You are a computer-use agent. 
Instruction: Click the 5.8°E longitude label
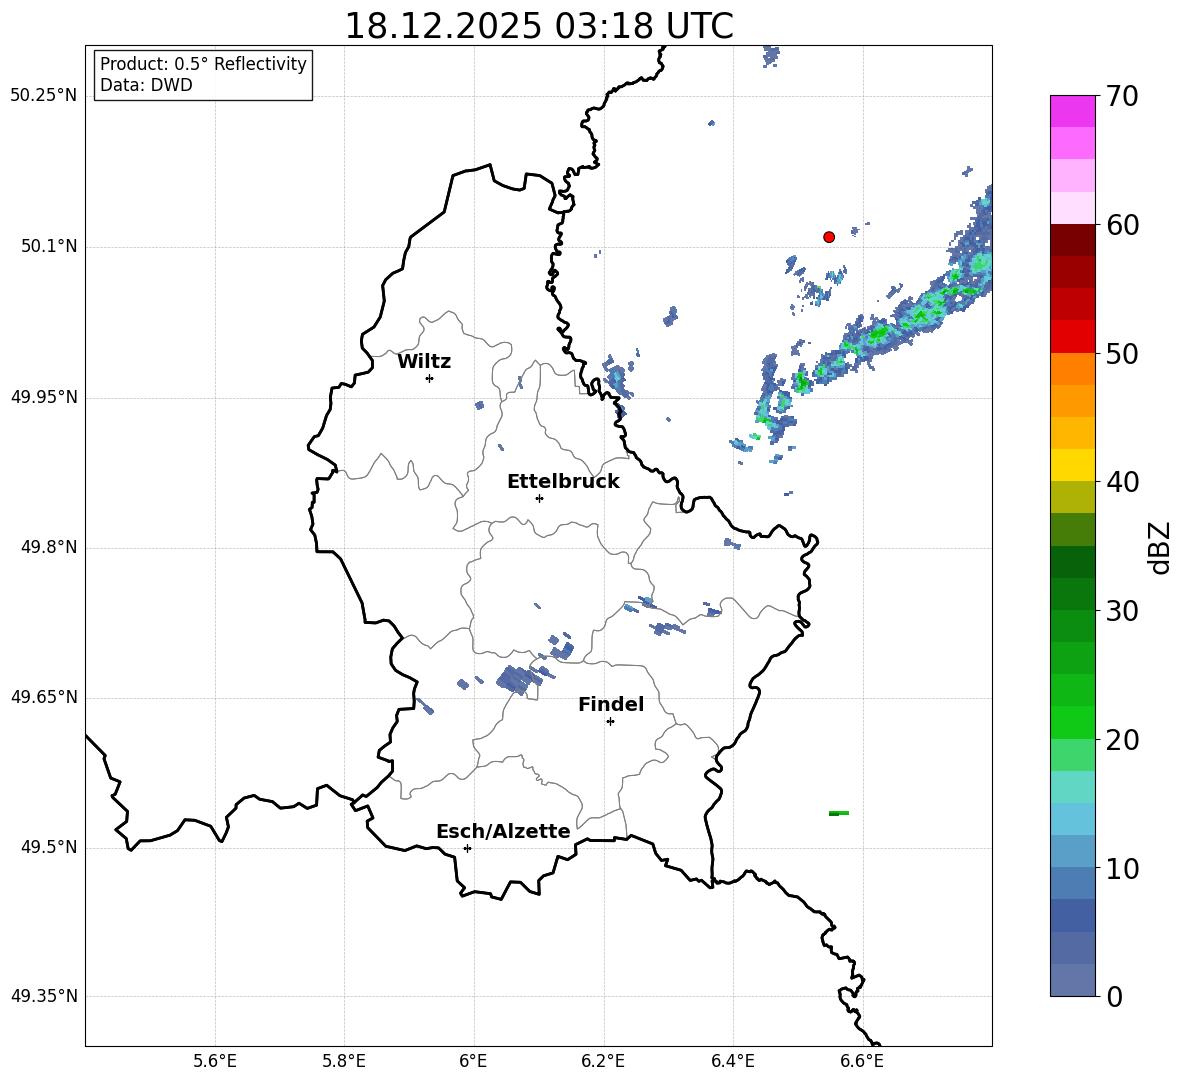click(x=344, y=1061)
